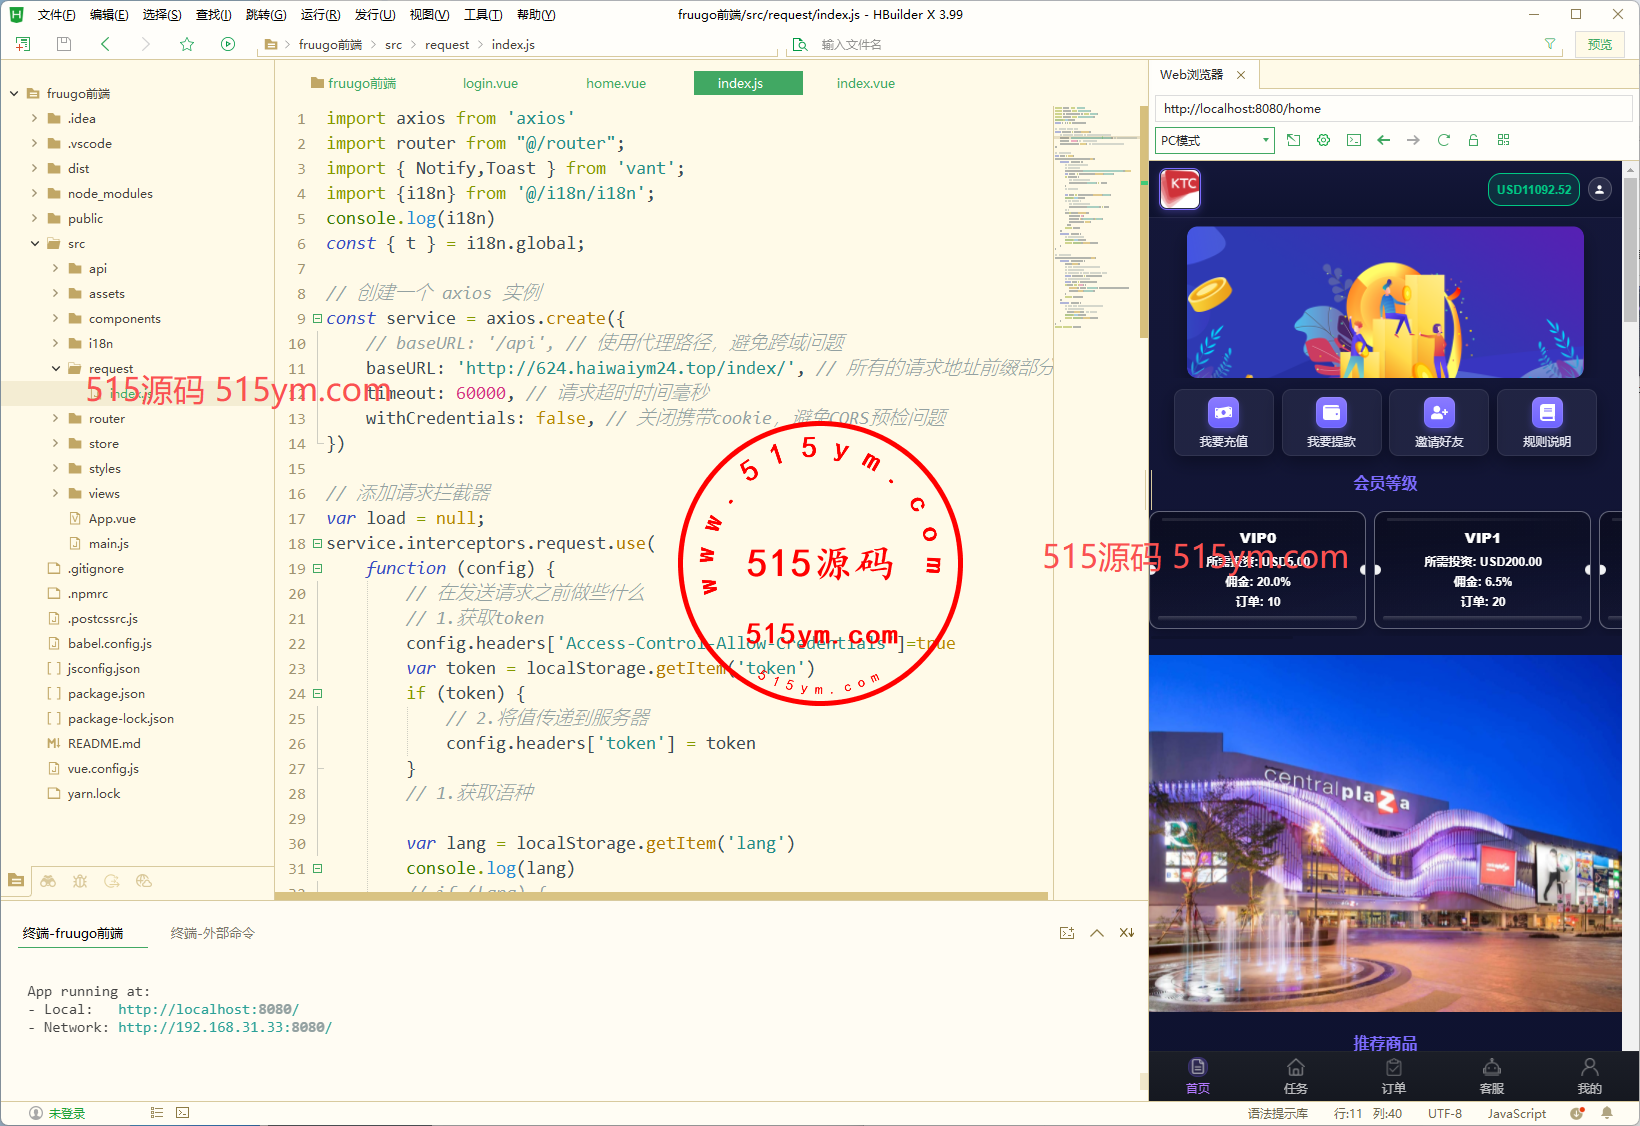
Task: Click the 预览 preview button
Action: point(1599,44)
